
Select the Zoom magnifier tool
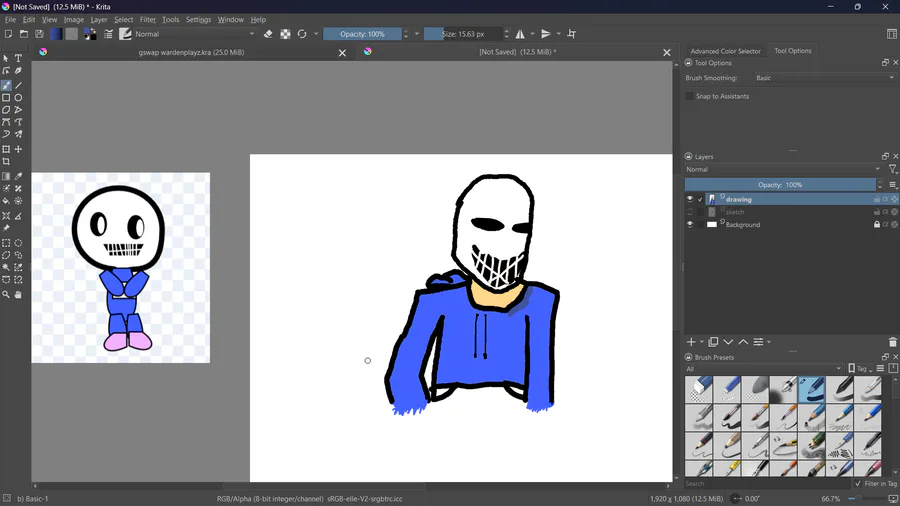tap(6, 294)
